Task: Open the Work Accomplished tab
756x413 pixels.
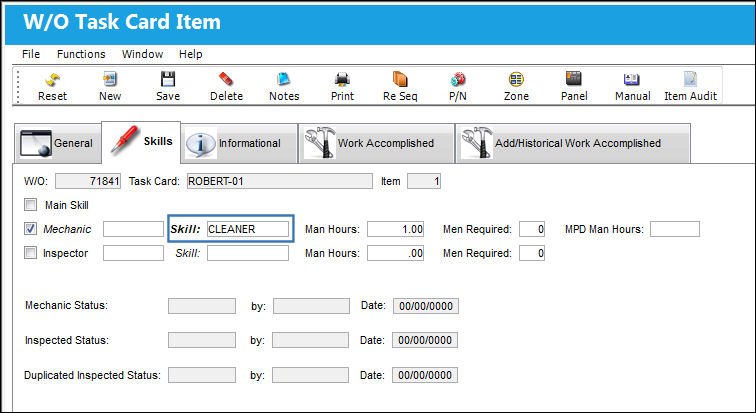Action: (376, 143)
